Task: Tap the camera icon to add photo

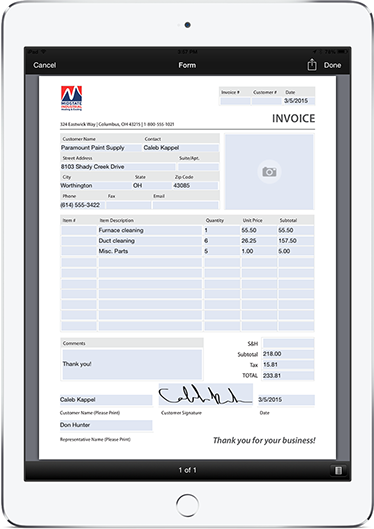Action: (x=269, y=172)
